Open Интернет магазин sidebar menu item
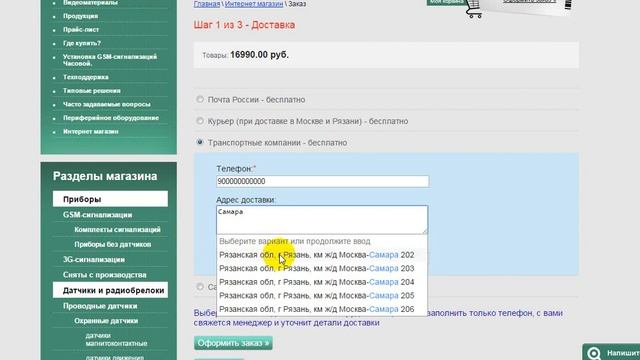The image size is (640, 360). 91,131
